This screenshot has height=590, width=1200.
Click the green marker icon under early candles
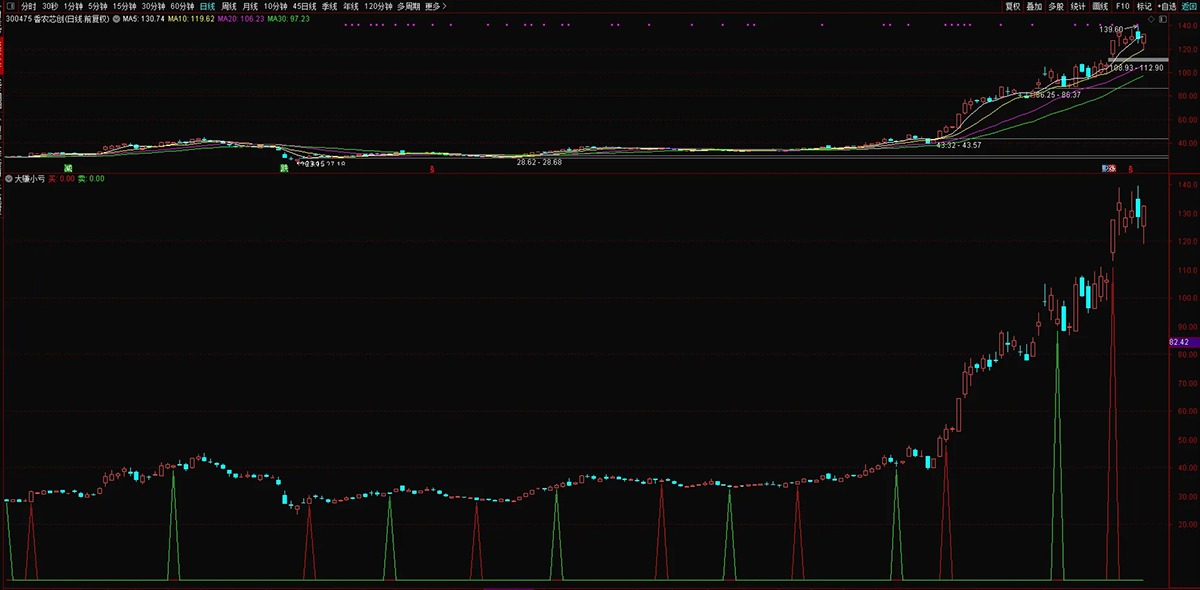(69, 168)
